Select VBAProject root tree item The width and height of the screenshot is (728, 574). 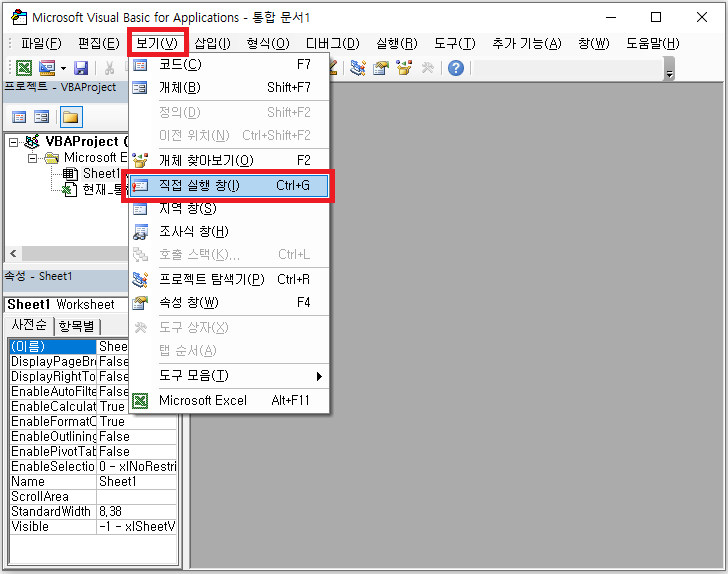point(86,141)
